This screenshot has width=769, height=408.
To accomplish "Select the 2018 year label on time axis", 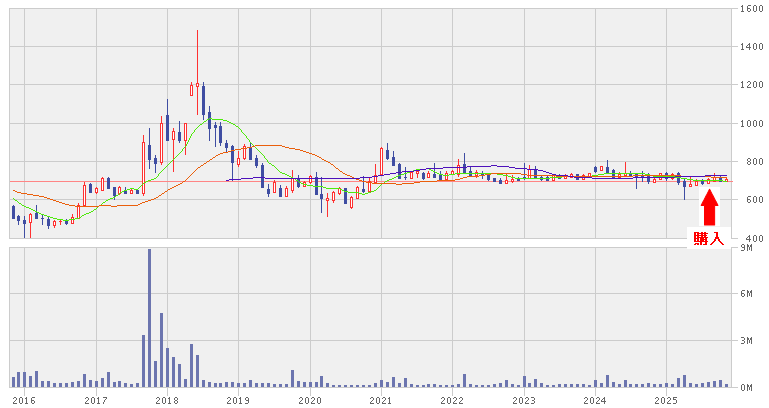I will [x=167, y=400].
